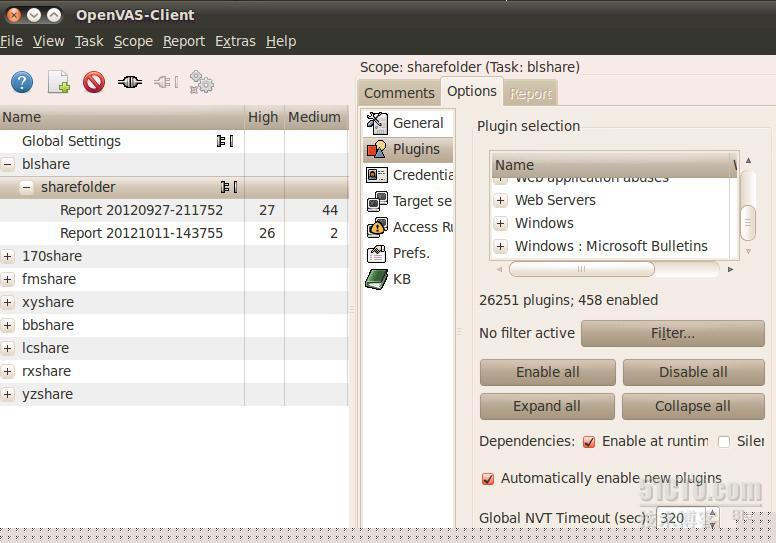776x543 pixels.
Task: Open the Access Rules section
Action: [408, 227]
